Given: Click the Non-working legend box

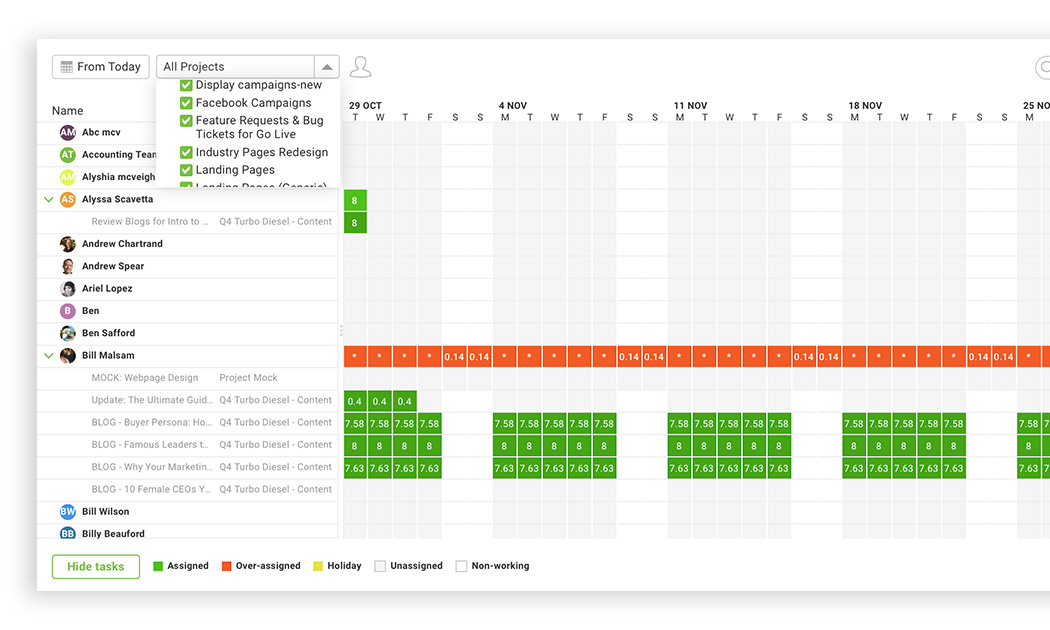Looking at the screenshot, I should point(461,566).
